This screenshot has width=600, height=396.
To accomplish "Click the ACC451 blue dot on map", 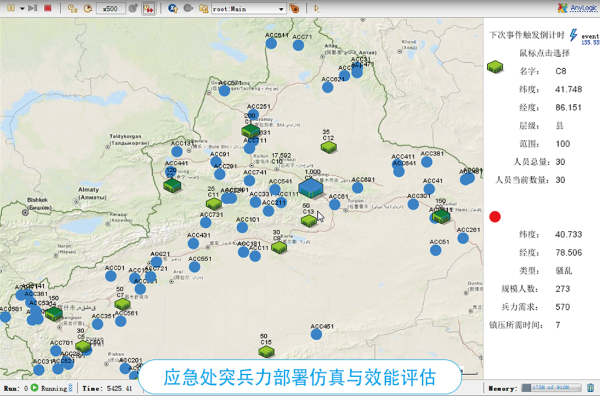I will (316, 334).
